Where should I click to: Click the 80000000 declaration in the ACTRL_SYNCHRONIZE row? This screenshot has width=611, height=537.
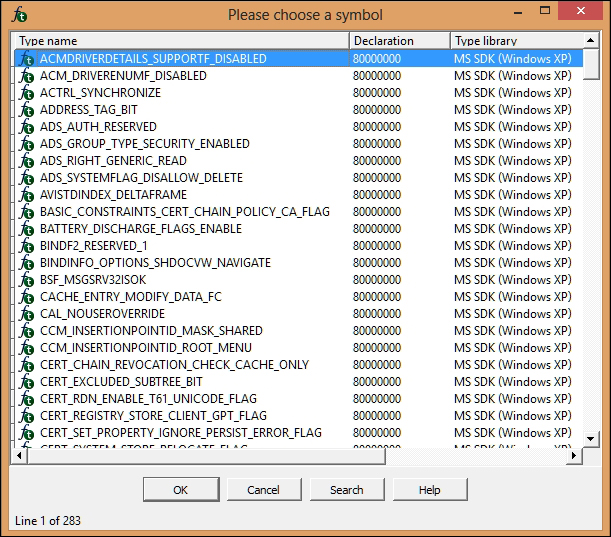[x=377, y=93]
